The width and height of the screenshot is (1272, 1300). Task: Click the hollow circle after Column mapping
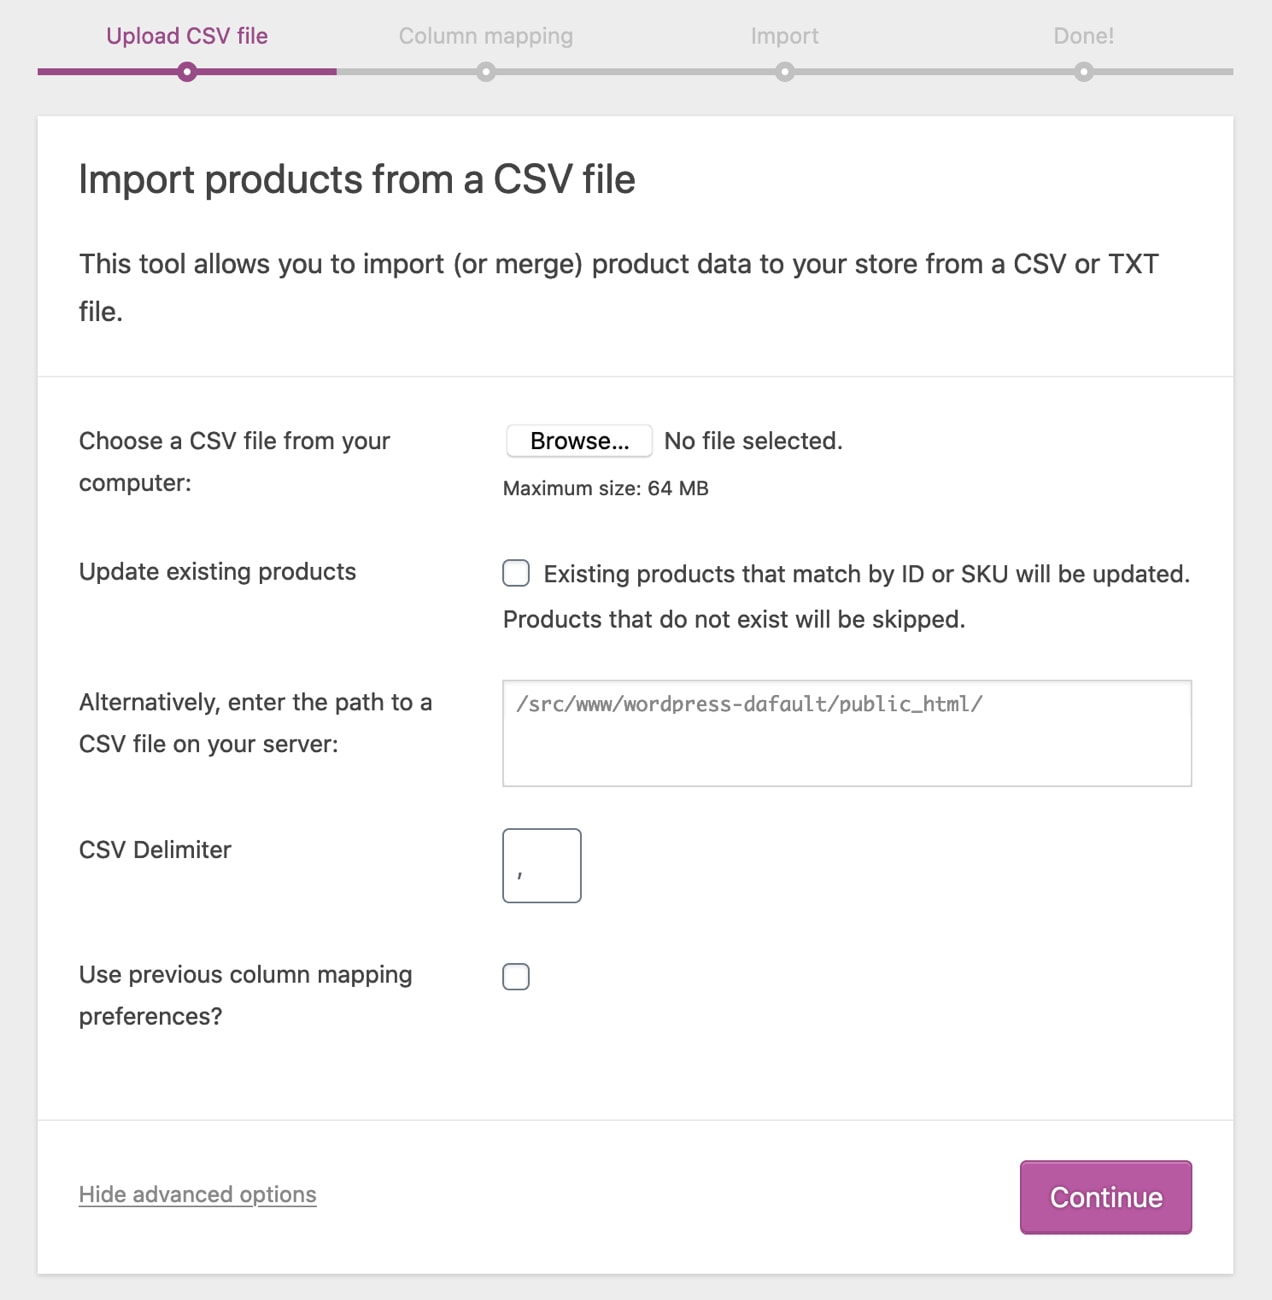tap(486, 71)
